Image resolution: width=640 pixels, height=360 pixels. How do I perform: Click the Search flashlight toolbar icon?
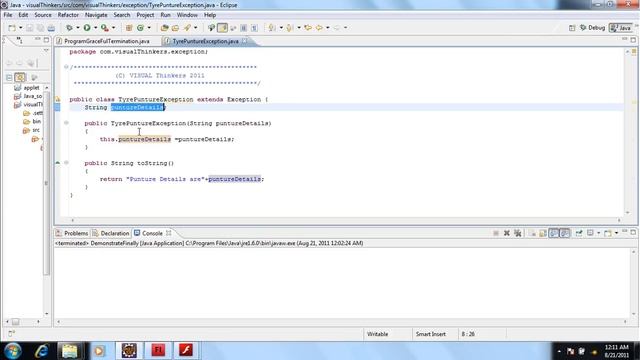point(187,28)
